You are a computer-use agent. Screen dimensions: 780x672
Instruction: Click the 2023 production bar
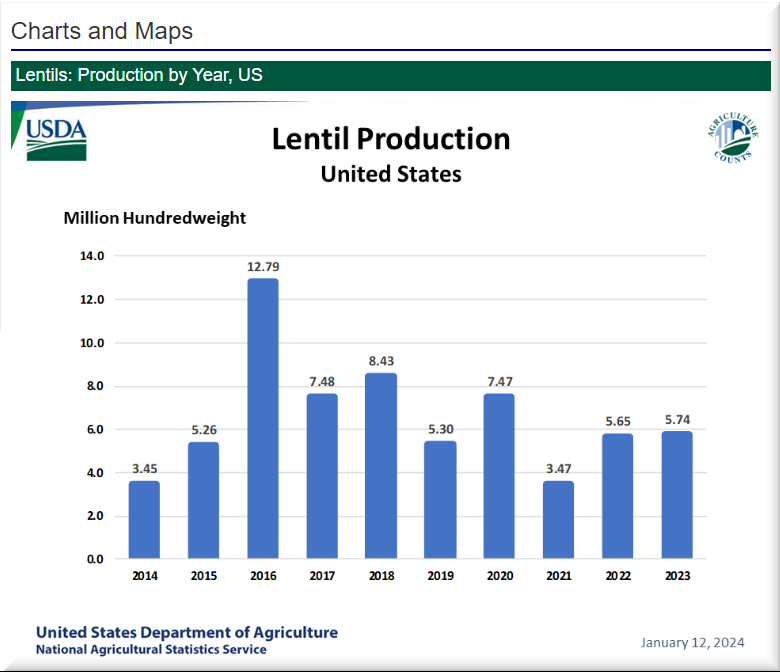pyautogui.click(x=676, y=495)
